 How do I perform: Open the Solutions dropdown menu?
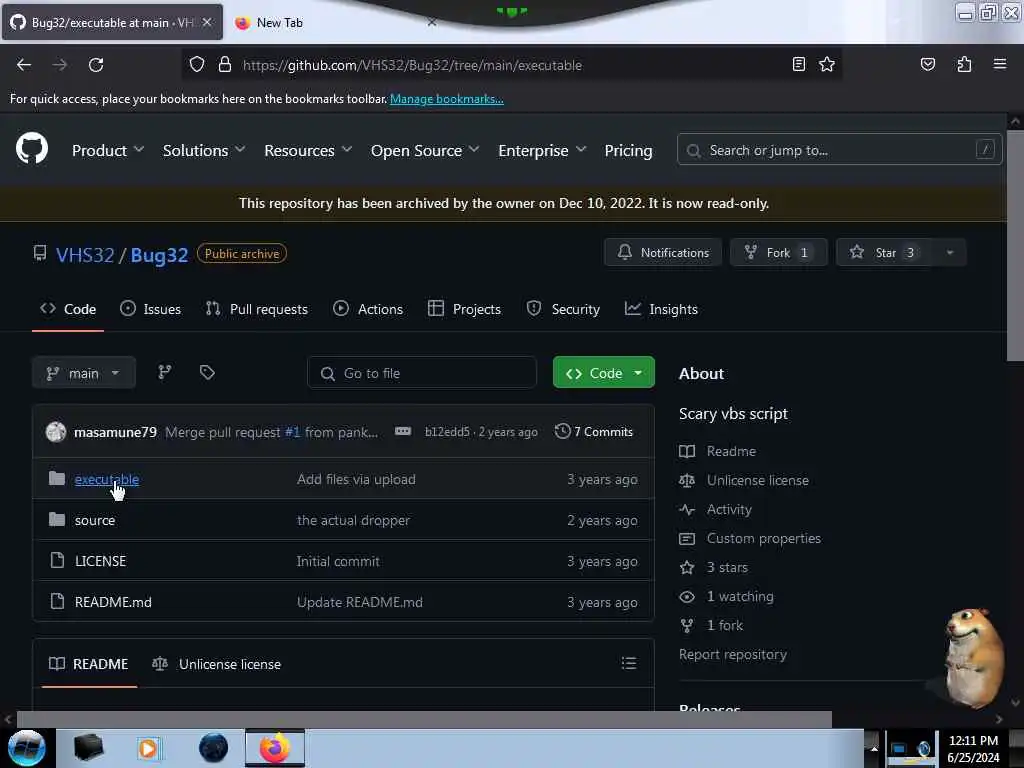point(204,150)
